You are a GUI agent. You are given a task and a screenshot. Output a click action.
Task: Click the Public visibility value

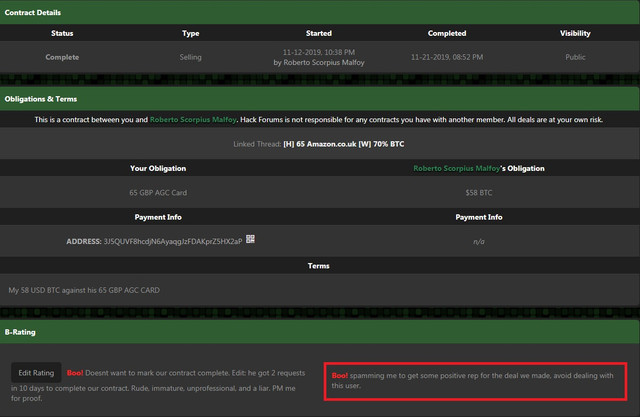click(x=575, y=57)
